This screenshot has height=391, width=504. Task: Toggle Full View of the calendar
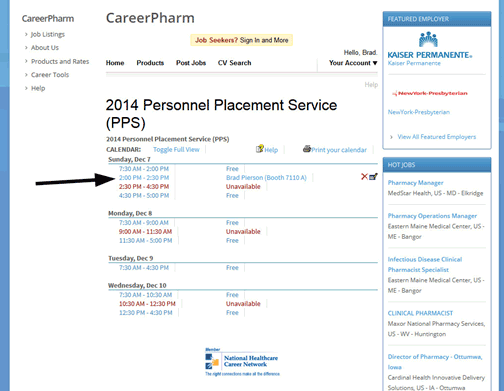[176, 150]
